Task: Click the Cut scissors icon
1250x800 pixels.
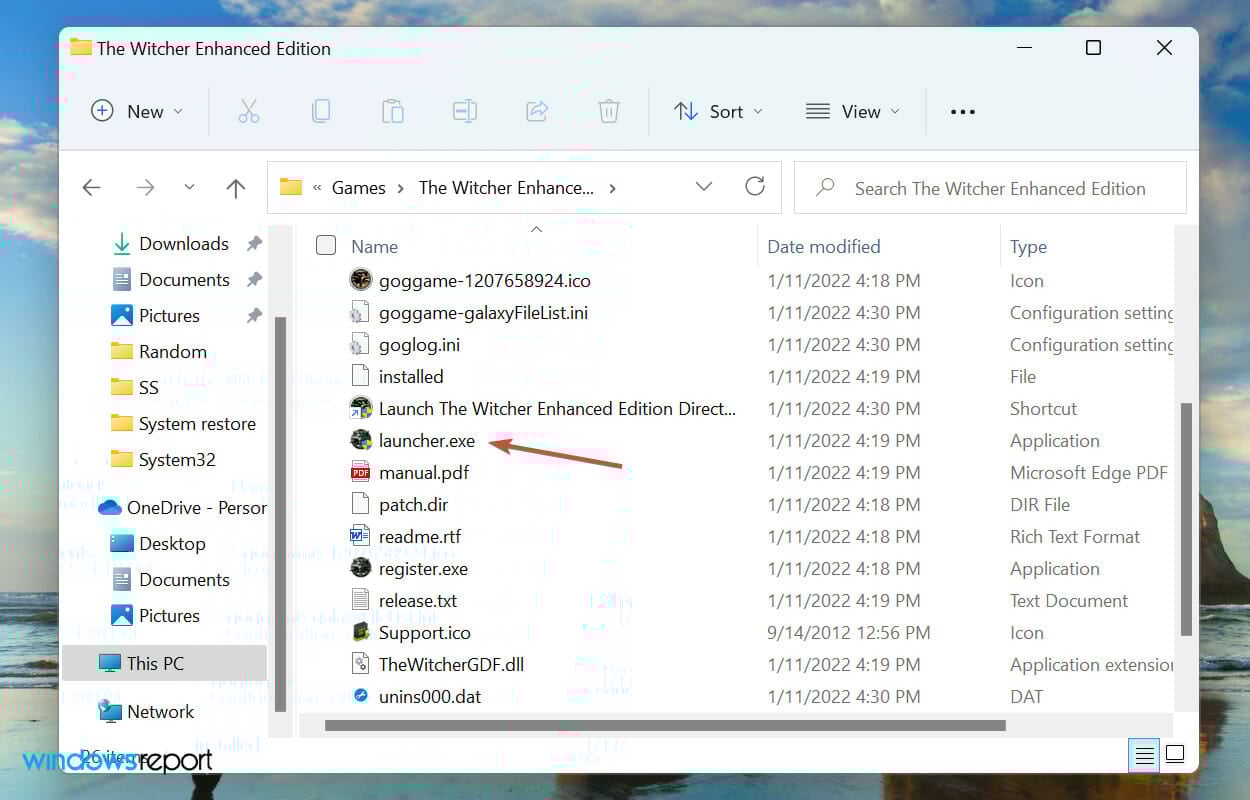Action: pyautogui.click(x=249, y=111)
